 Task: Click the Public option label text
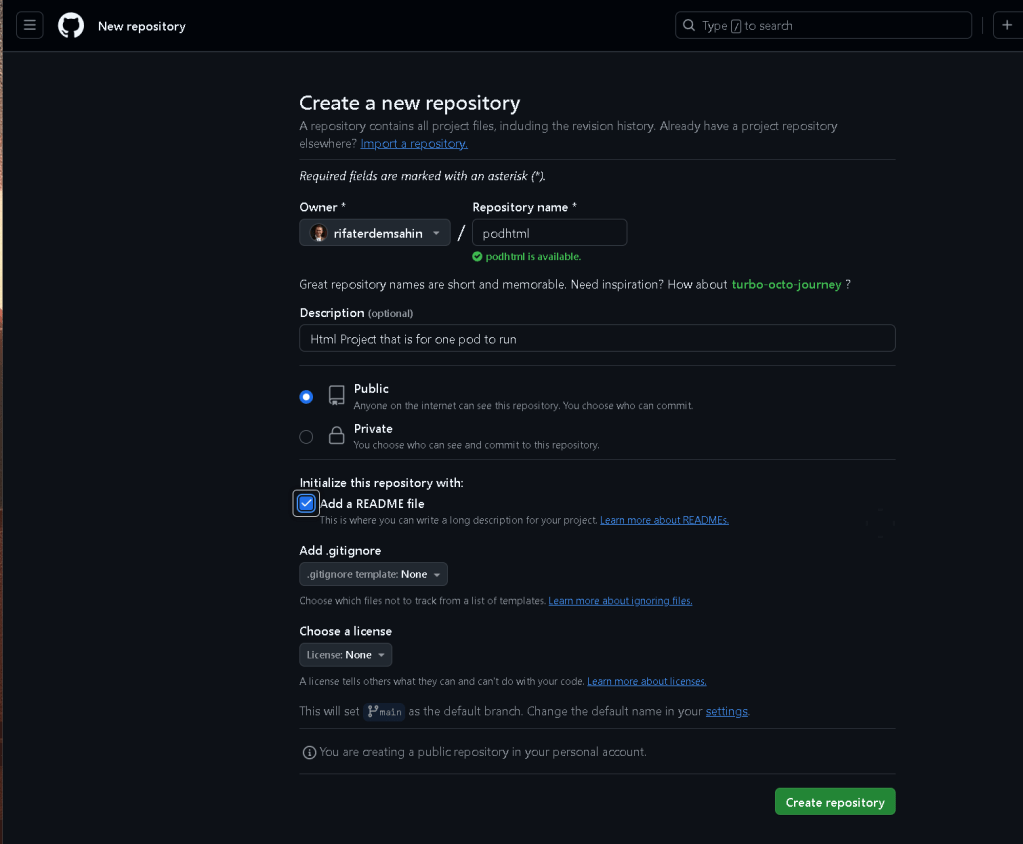(371, 388)
